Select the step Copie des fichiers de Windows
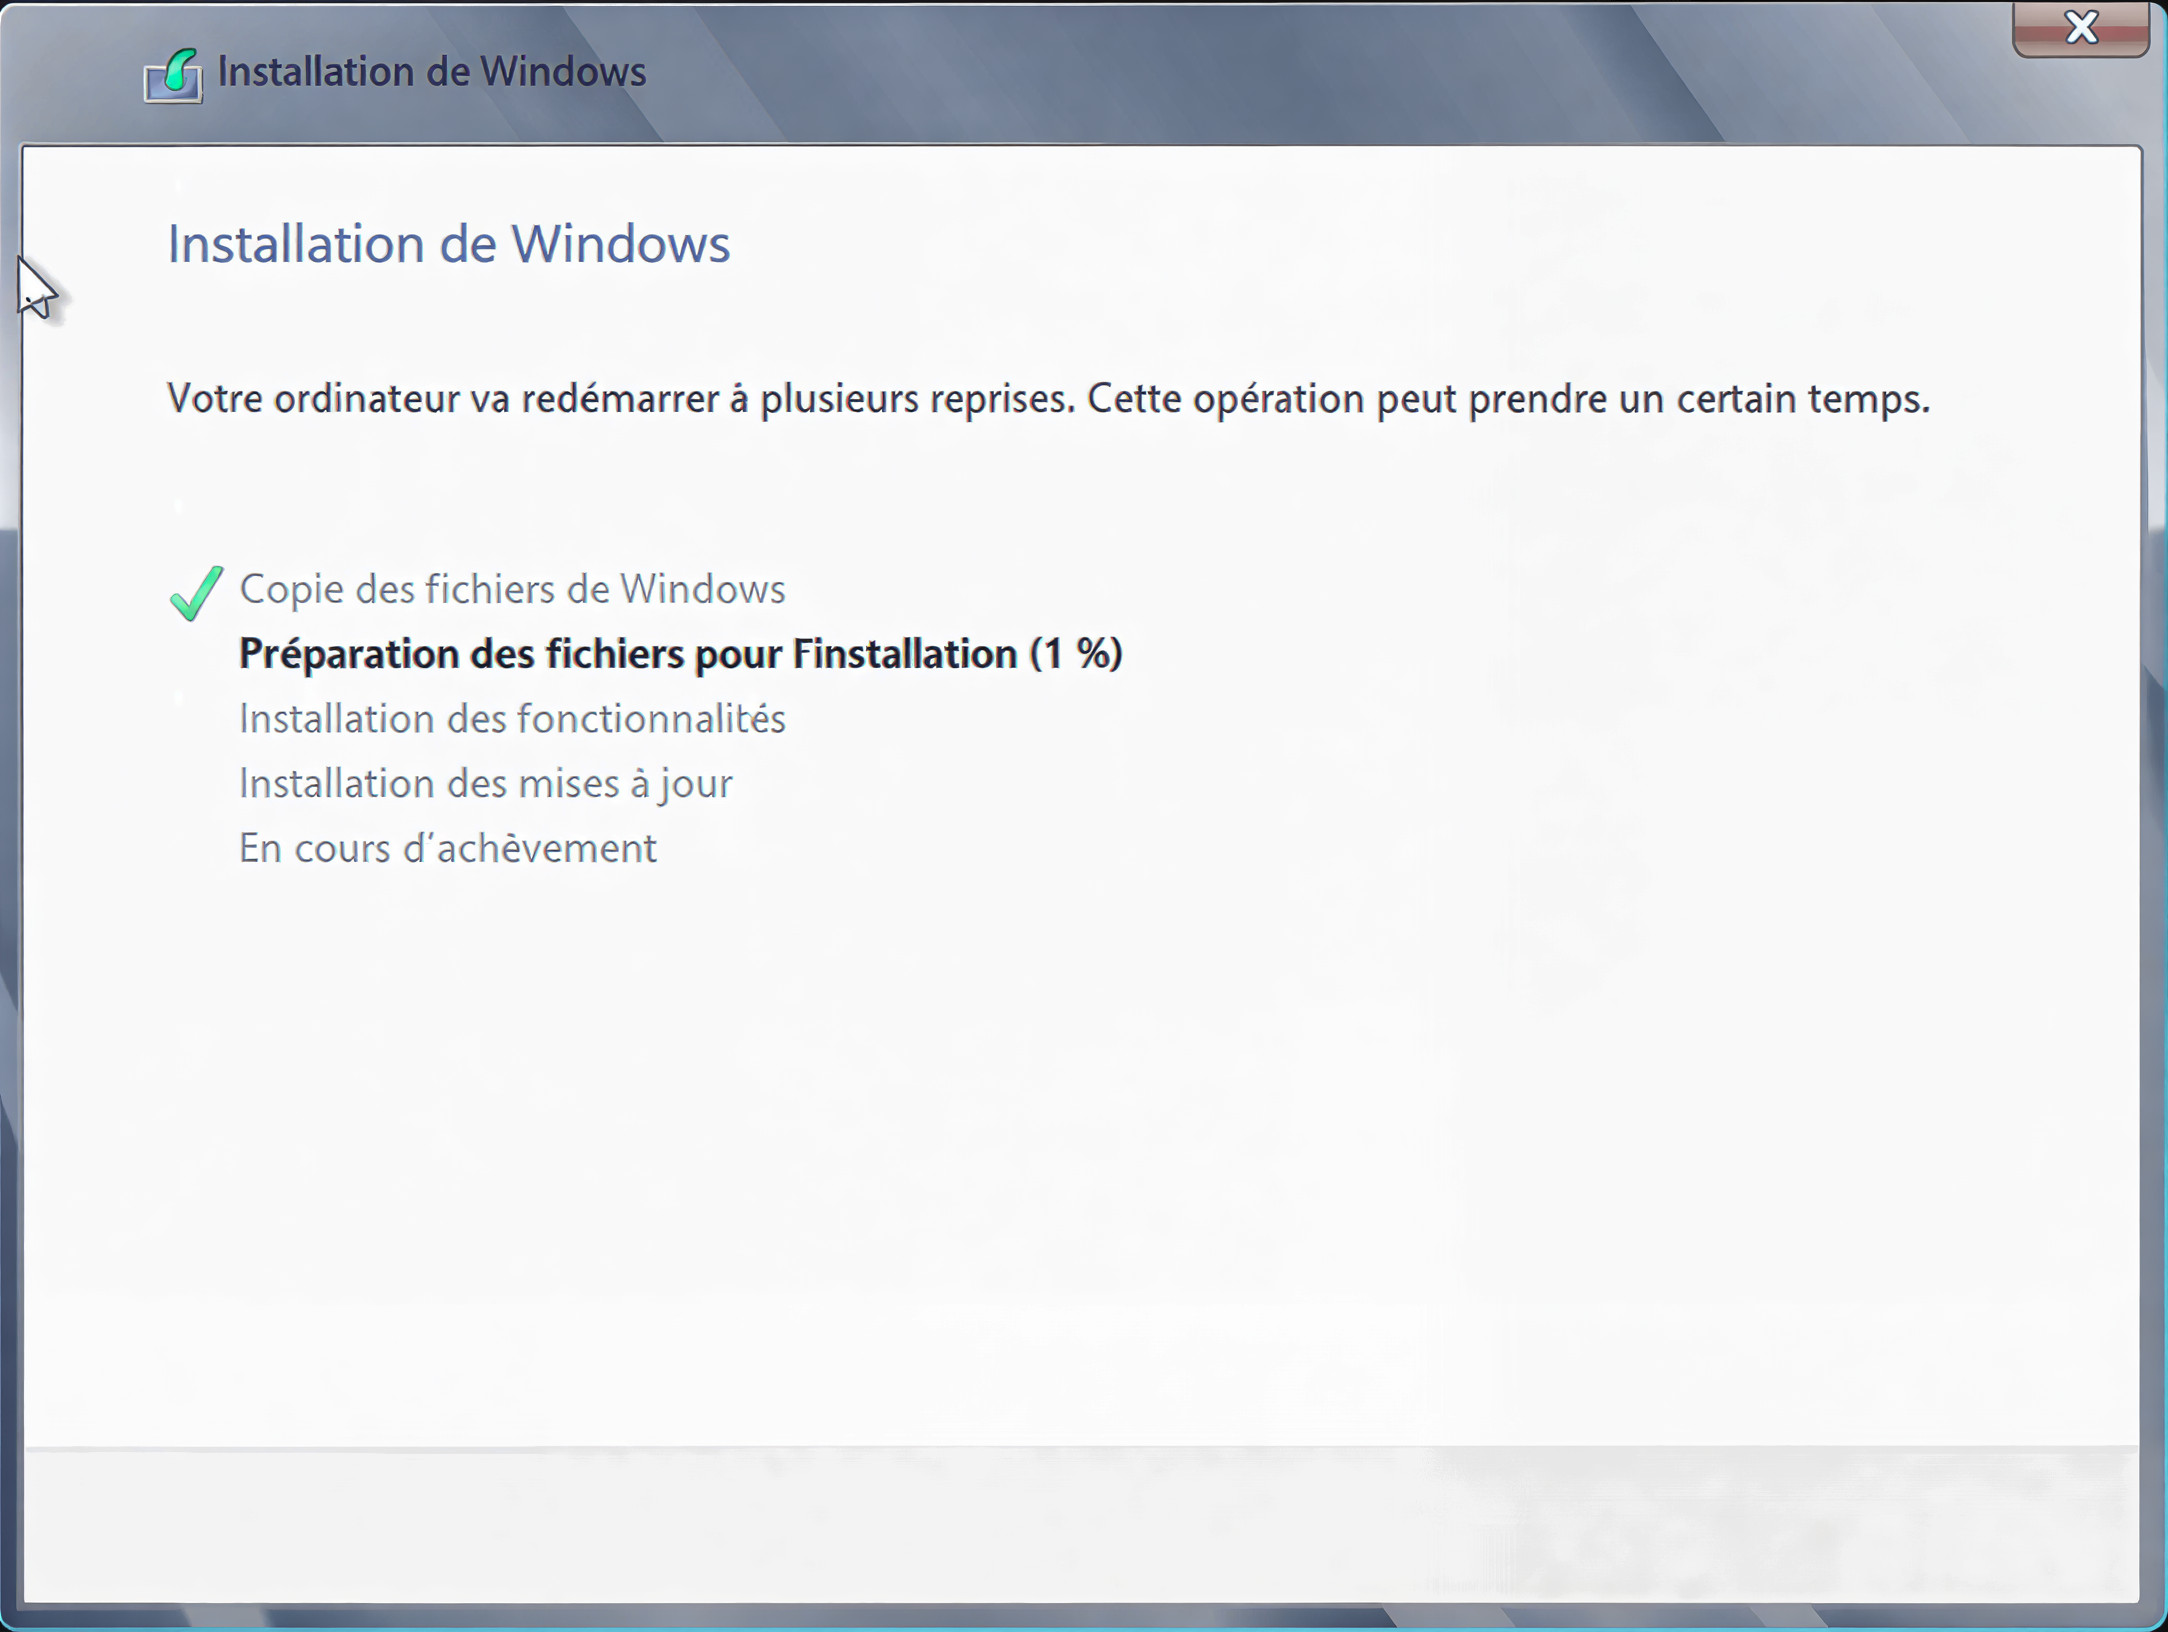 (511, 590)
